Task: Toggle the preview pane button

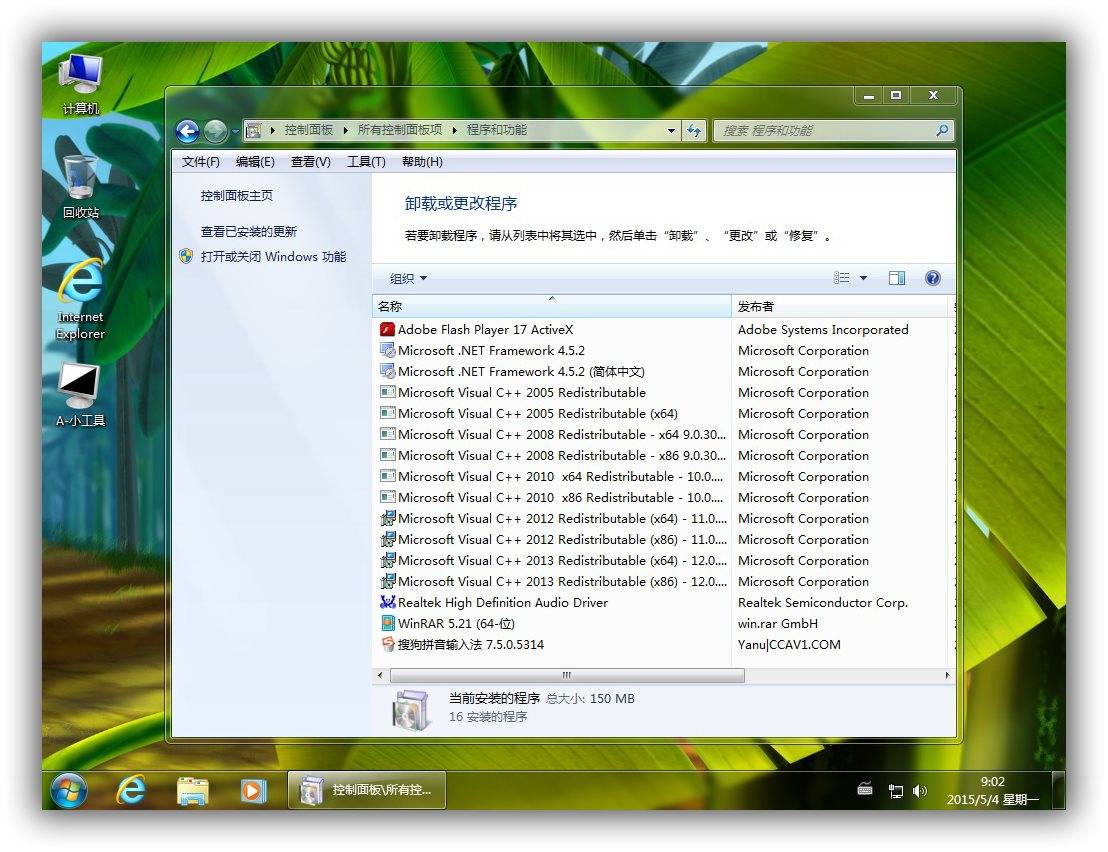Action: (897, 278)
